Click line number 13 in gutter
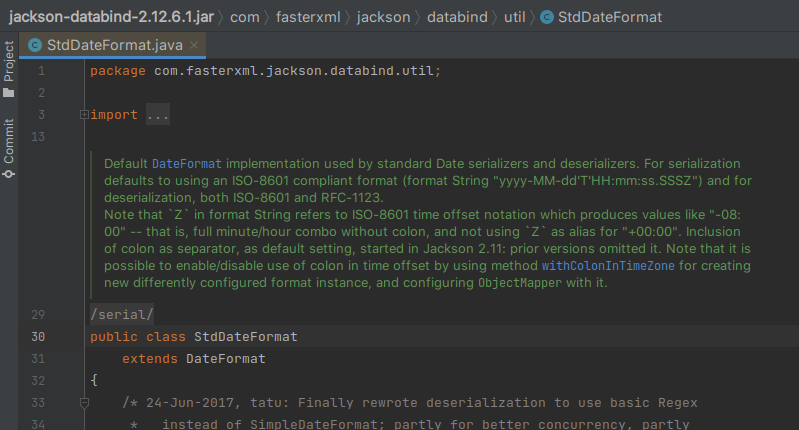Image resolution: width=799 pixels, height=430 pixels. [x=38, y=137]
